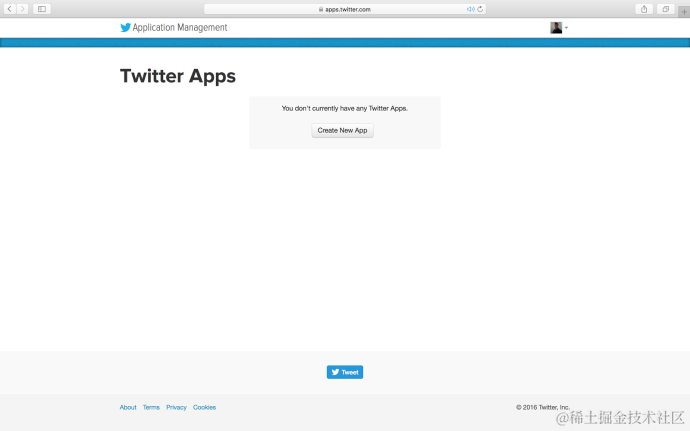Click the lock icon in the address bar

click(x=321, y=9)
